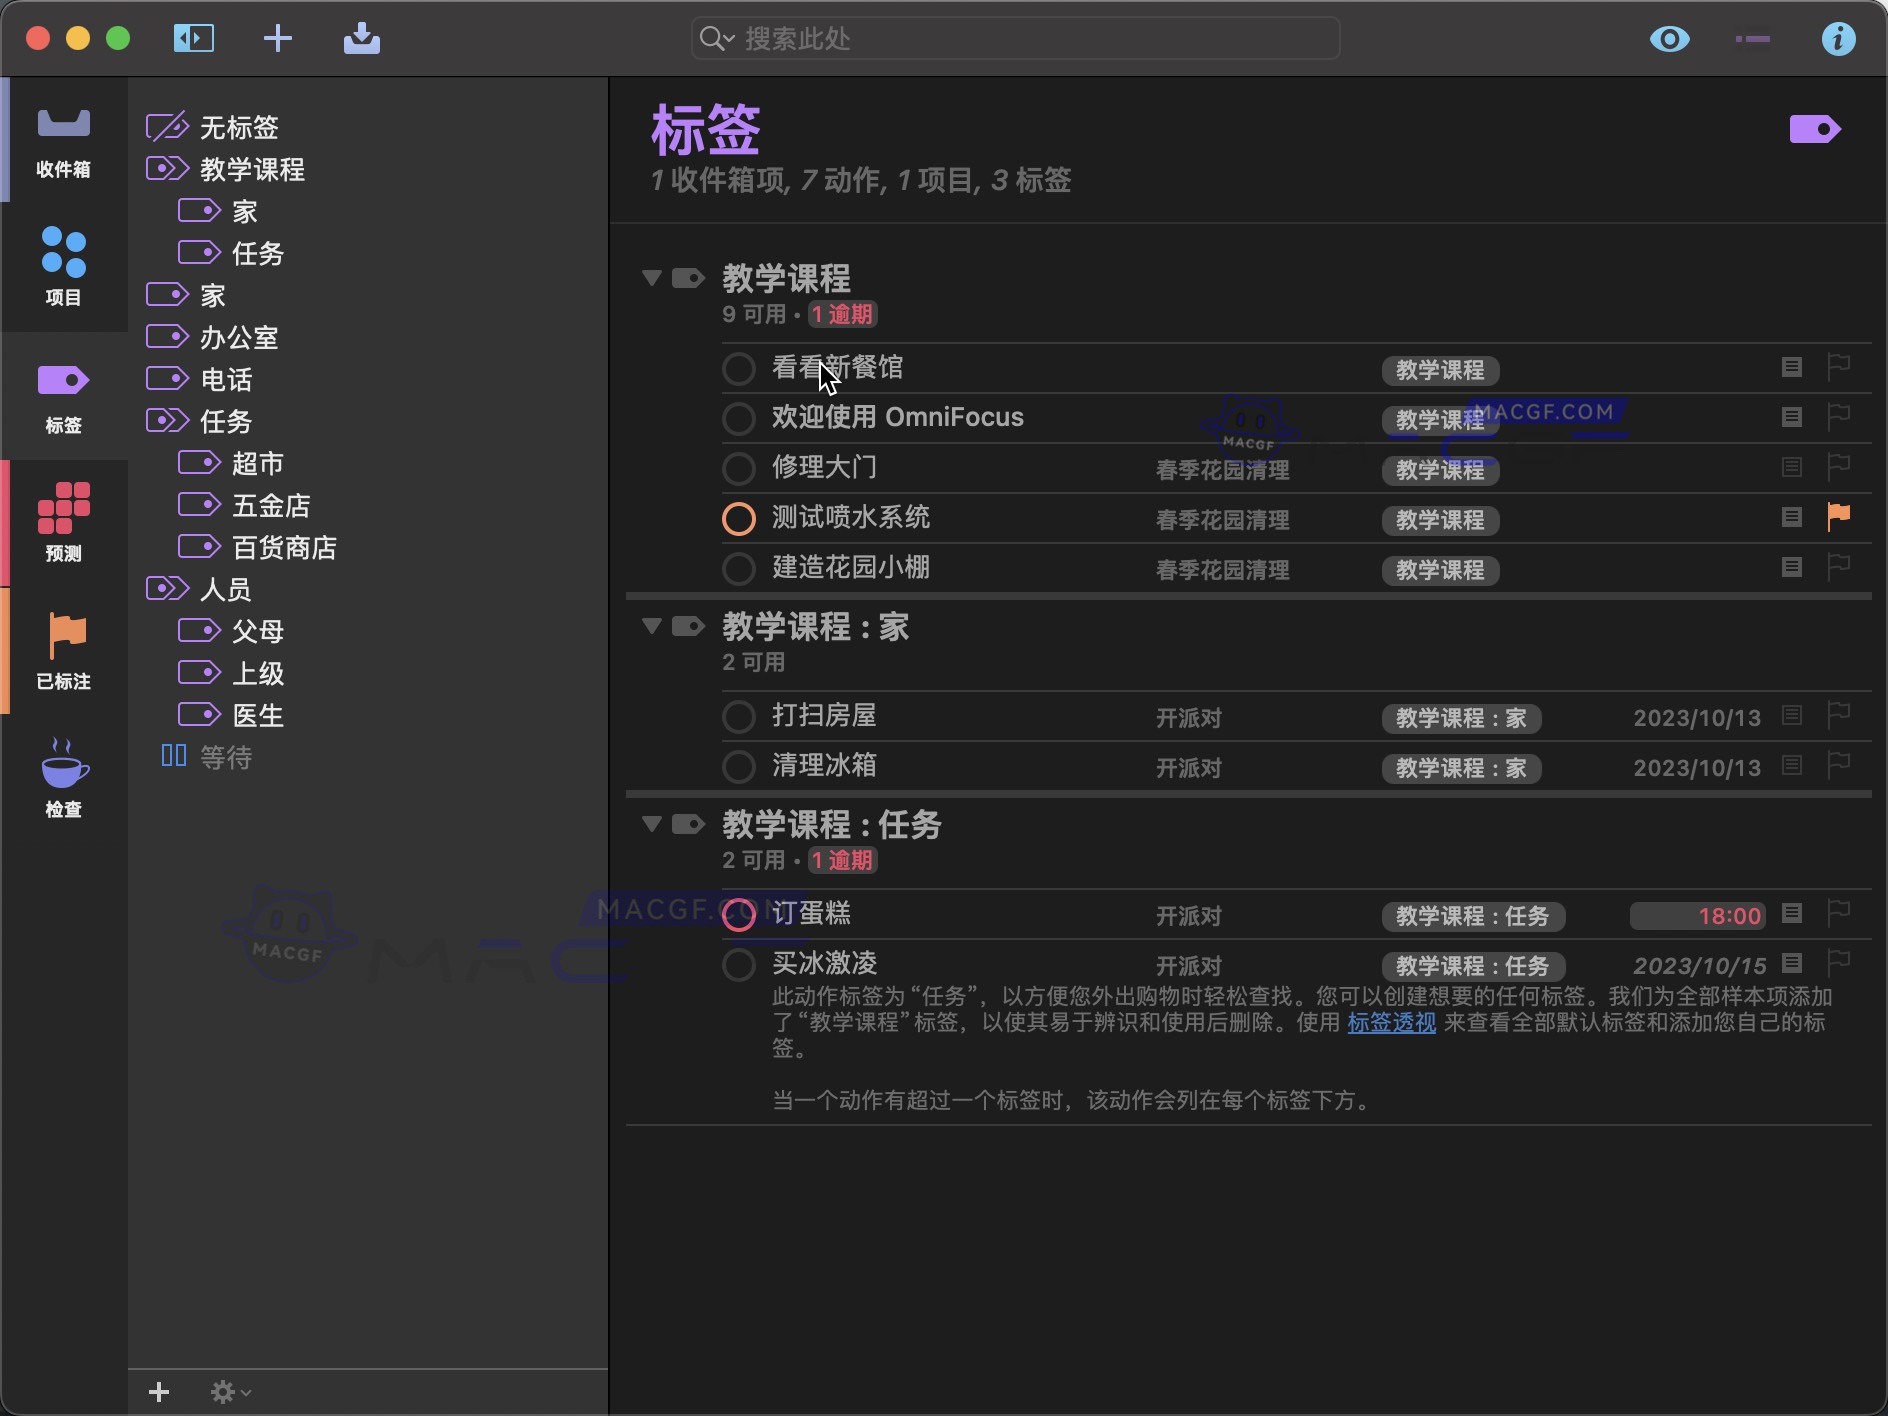Collapse the 教学课程 : 任务 group
This screenshot has height=1416, width=1888.
pos(651,824)
